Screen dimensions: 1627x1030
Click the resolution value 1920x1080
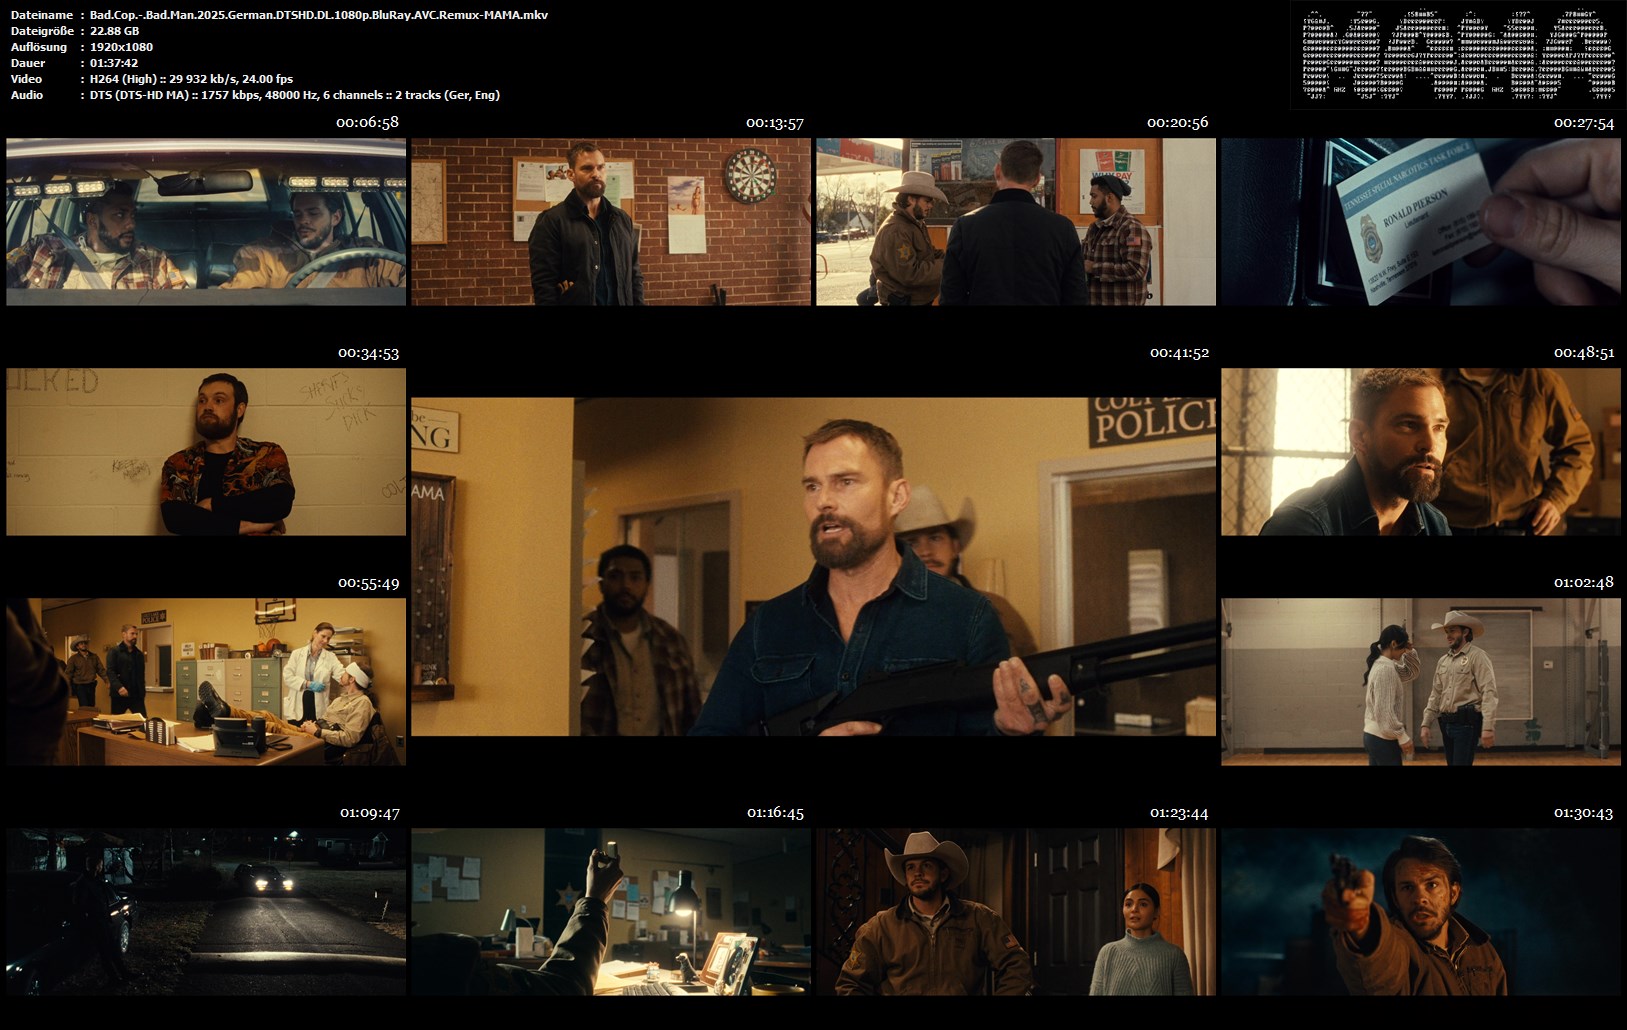coord(121,47)
